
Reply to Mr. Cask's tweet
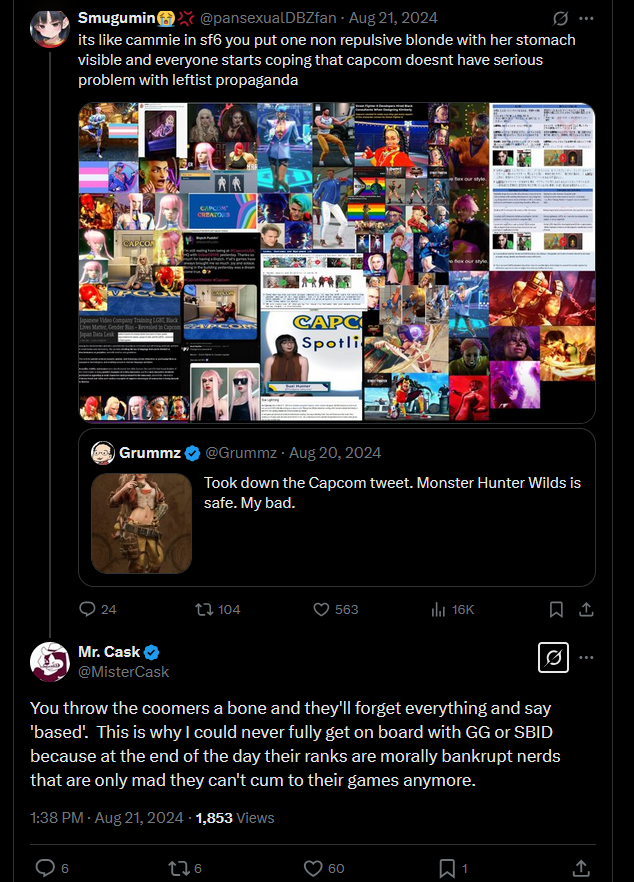[x=45, y=868]
